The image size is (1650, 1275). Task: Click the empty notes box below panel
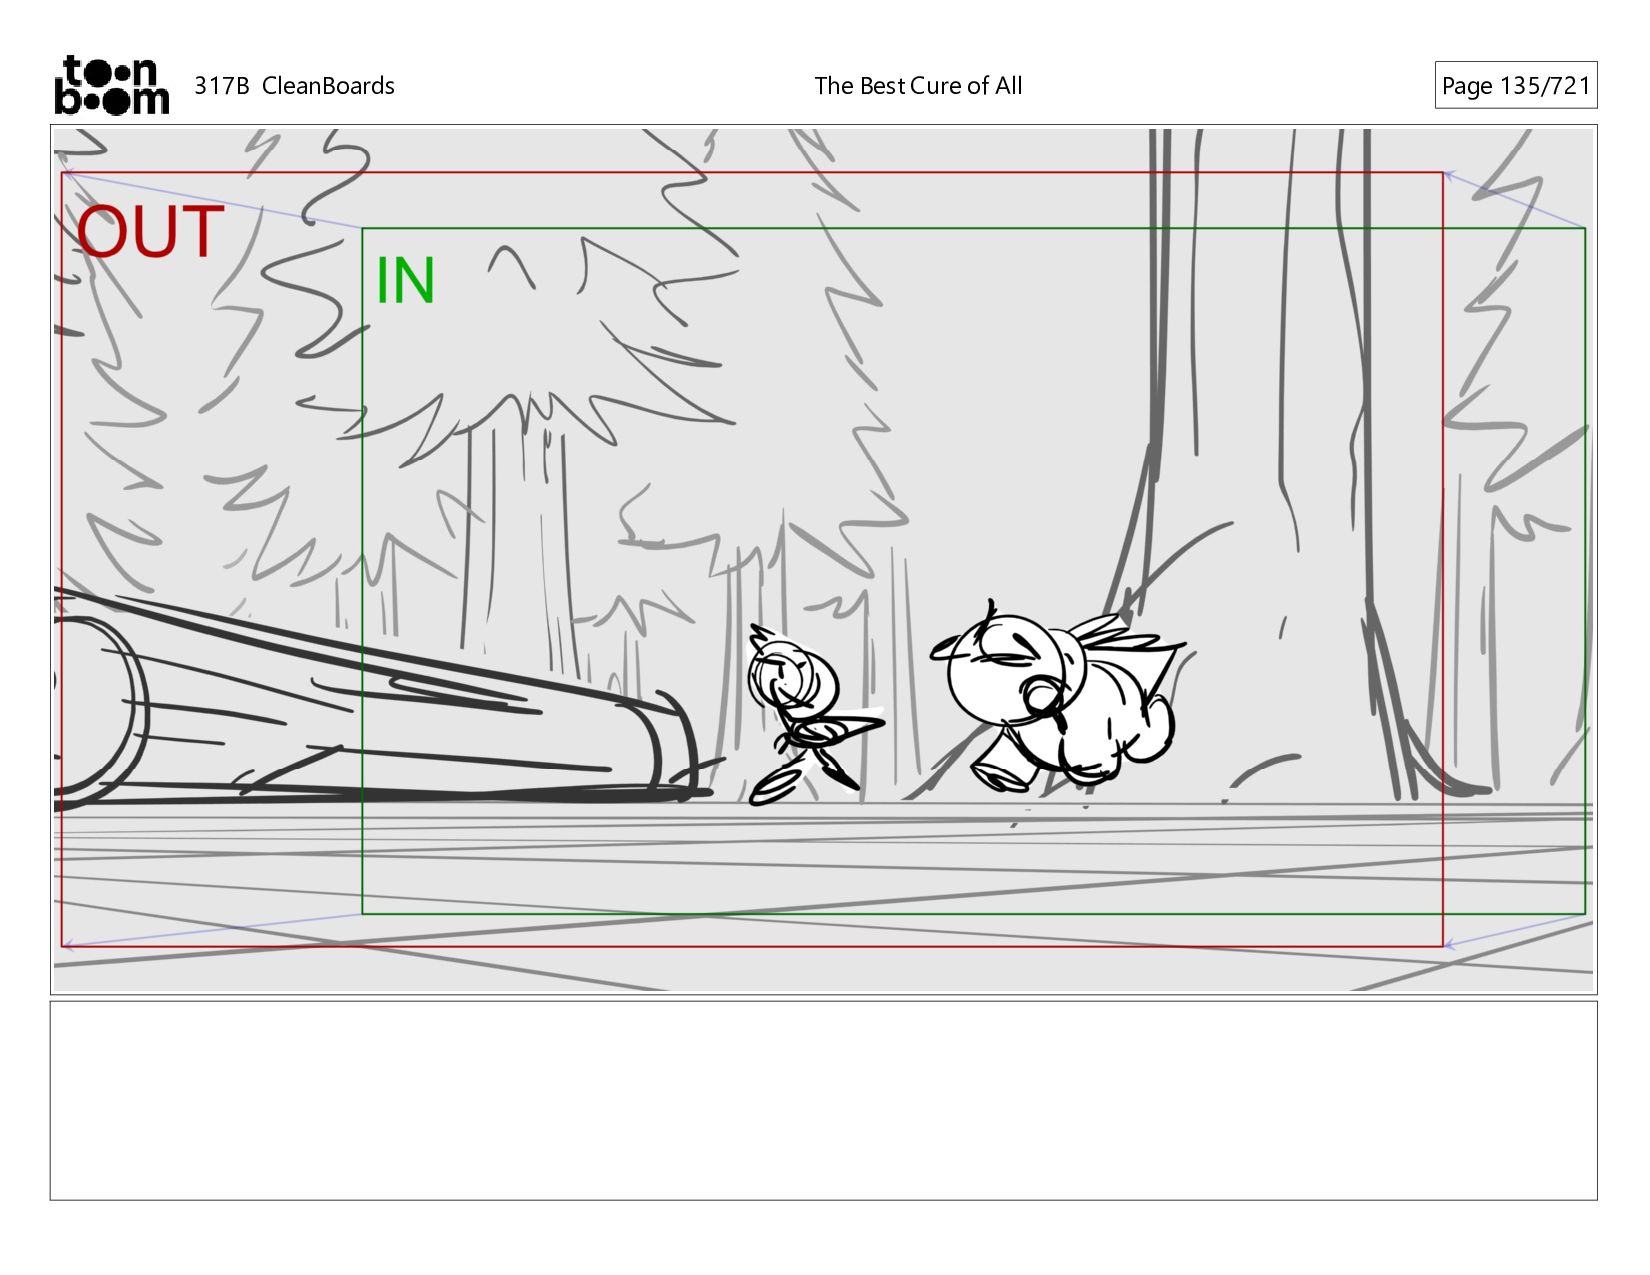tap(823, 1100)
